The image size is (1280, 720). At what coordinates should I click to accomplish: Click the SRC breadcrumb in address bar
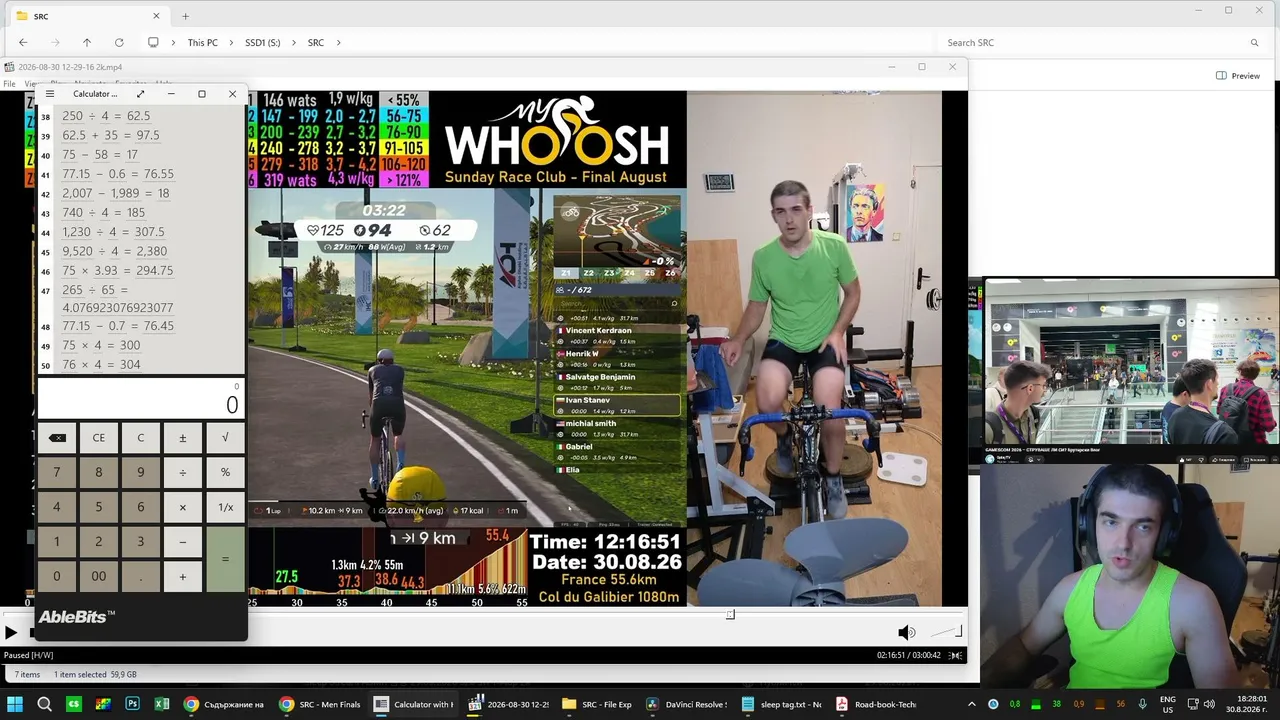click(316, 43)
